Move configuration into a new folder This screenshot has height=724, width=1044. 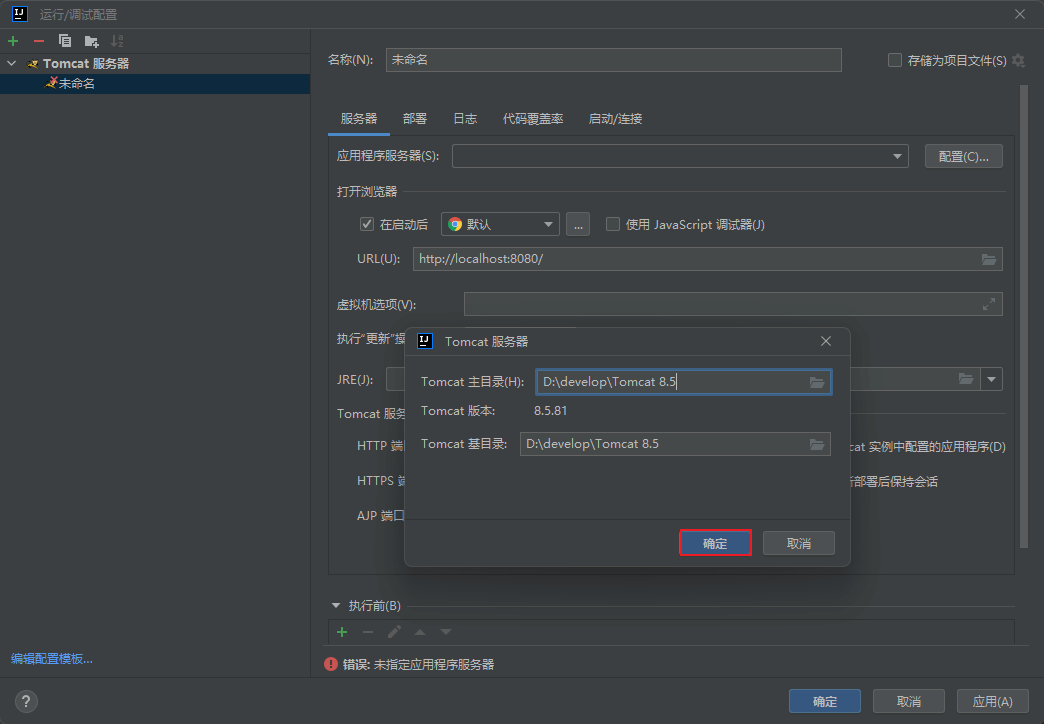click(x=91, y=41)
